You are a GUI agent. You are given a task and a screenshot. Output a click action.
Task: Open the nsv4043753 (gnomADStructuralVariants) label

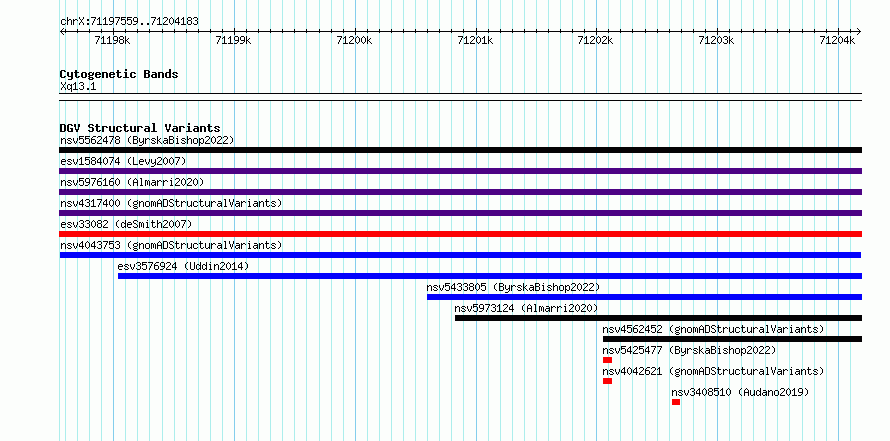(x=171, y=245)
